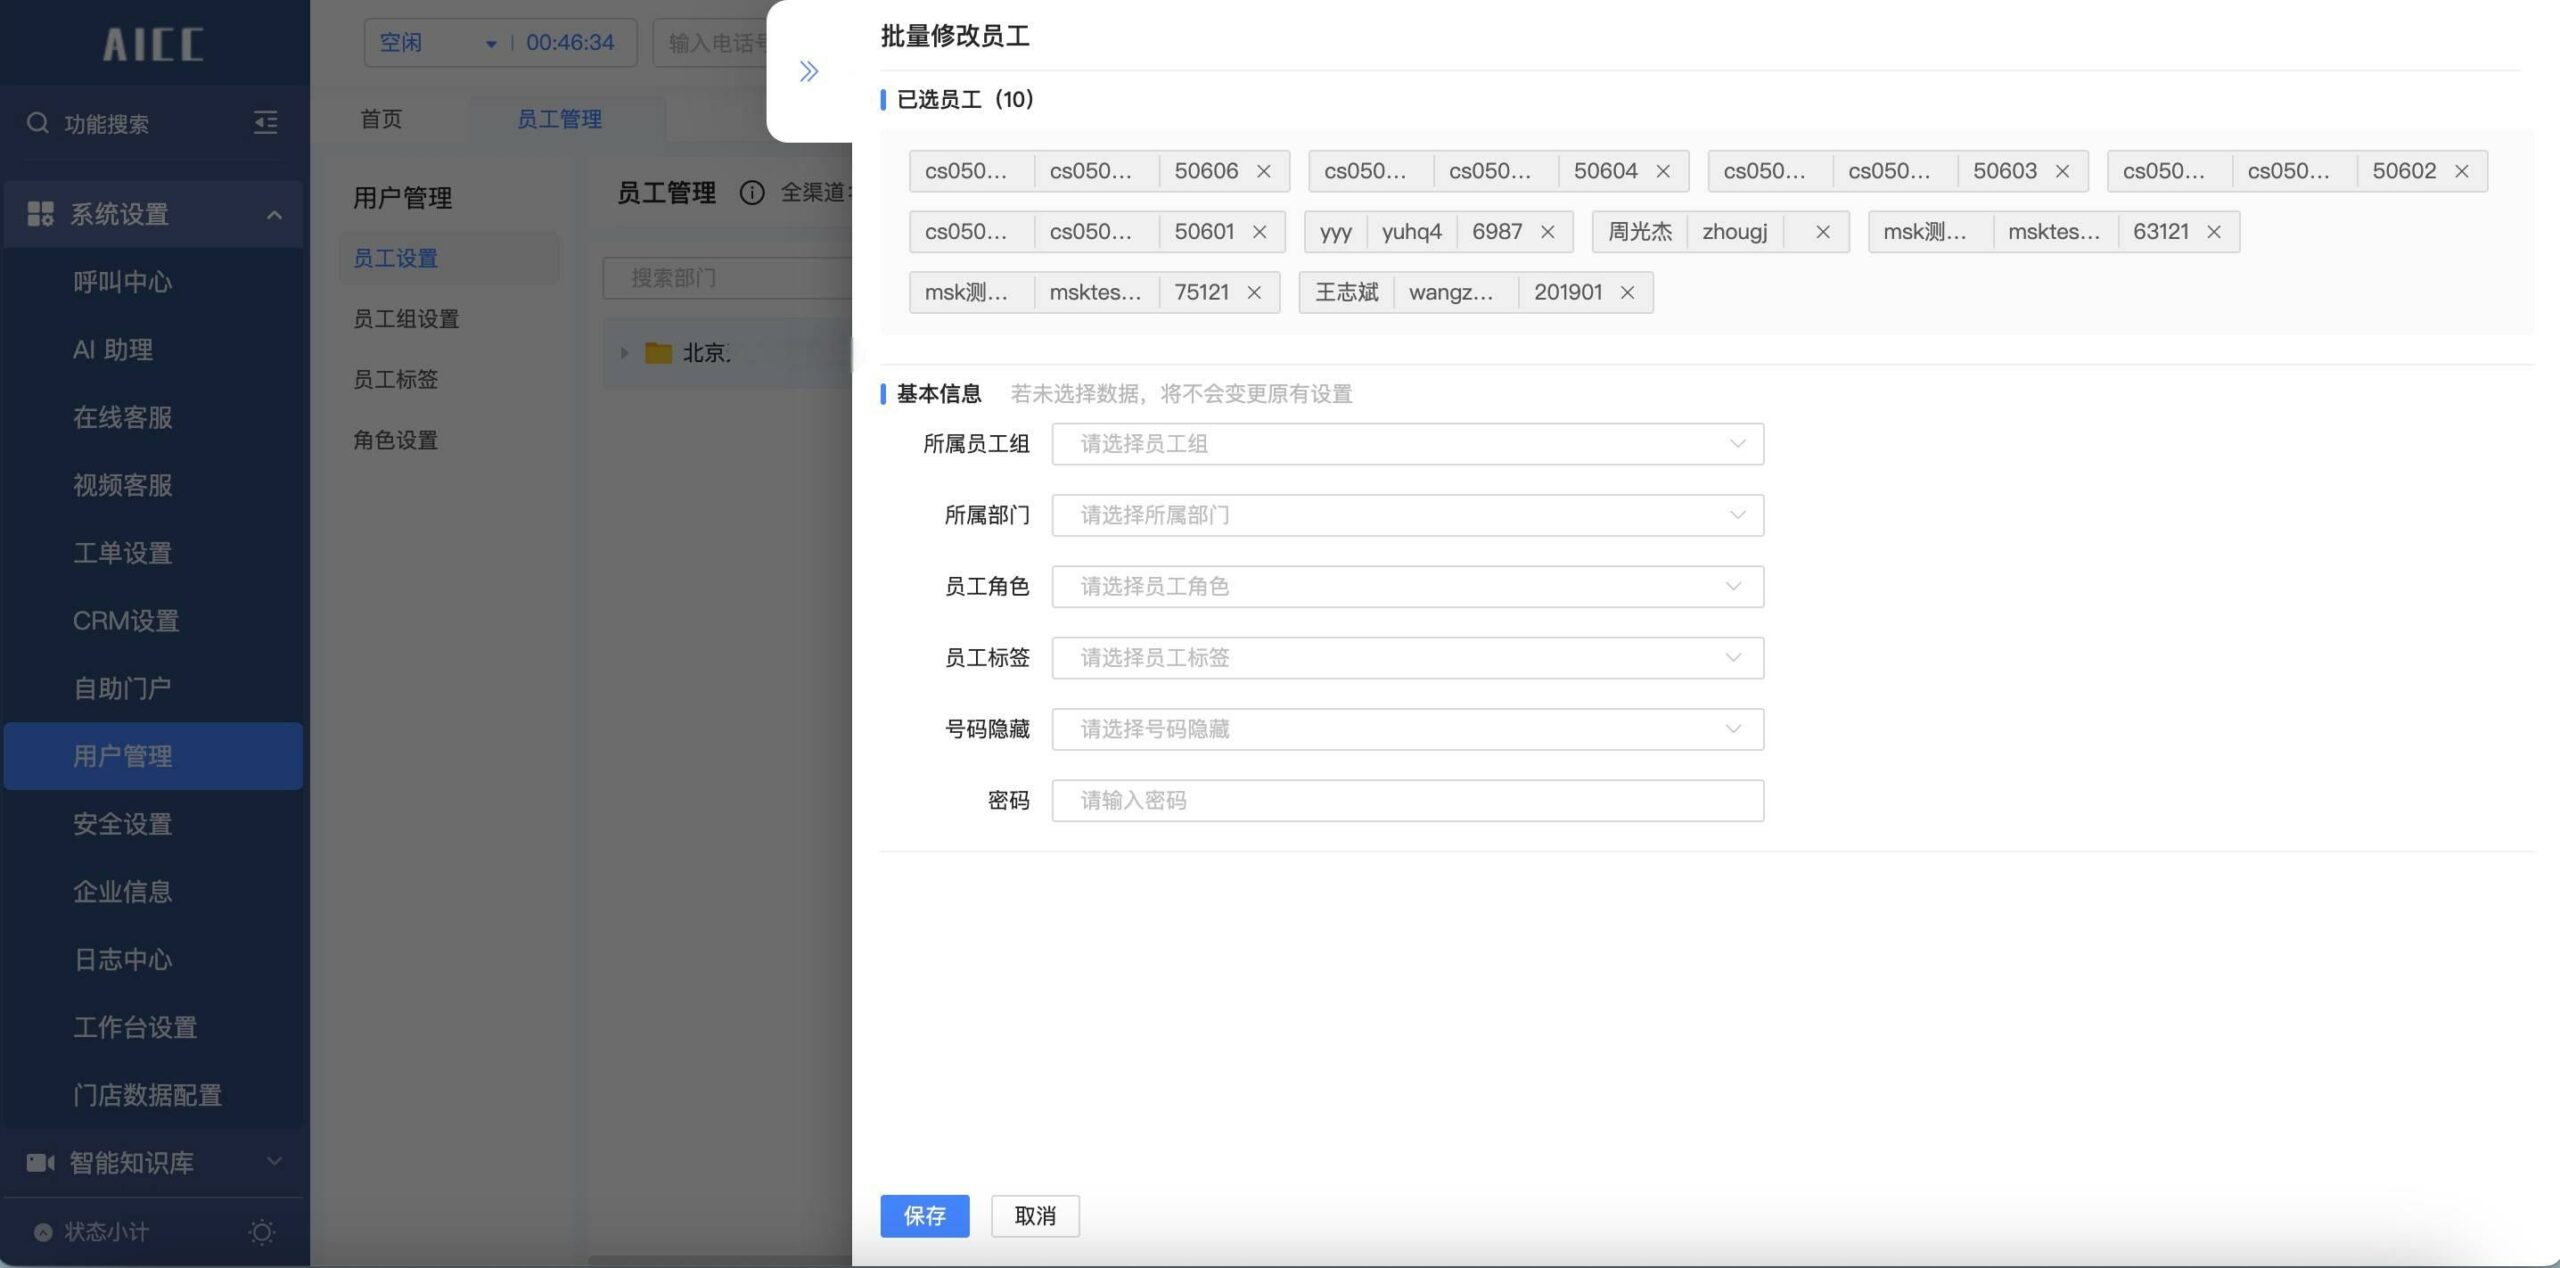Remove employee tag 50606

click(1264, 171)
